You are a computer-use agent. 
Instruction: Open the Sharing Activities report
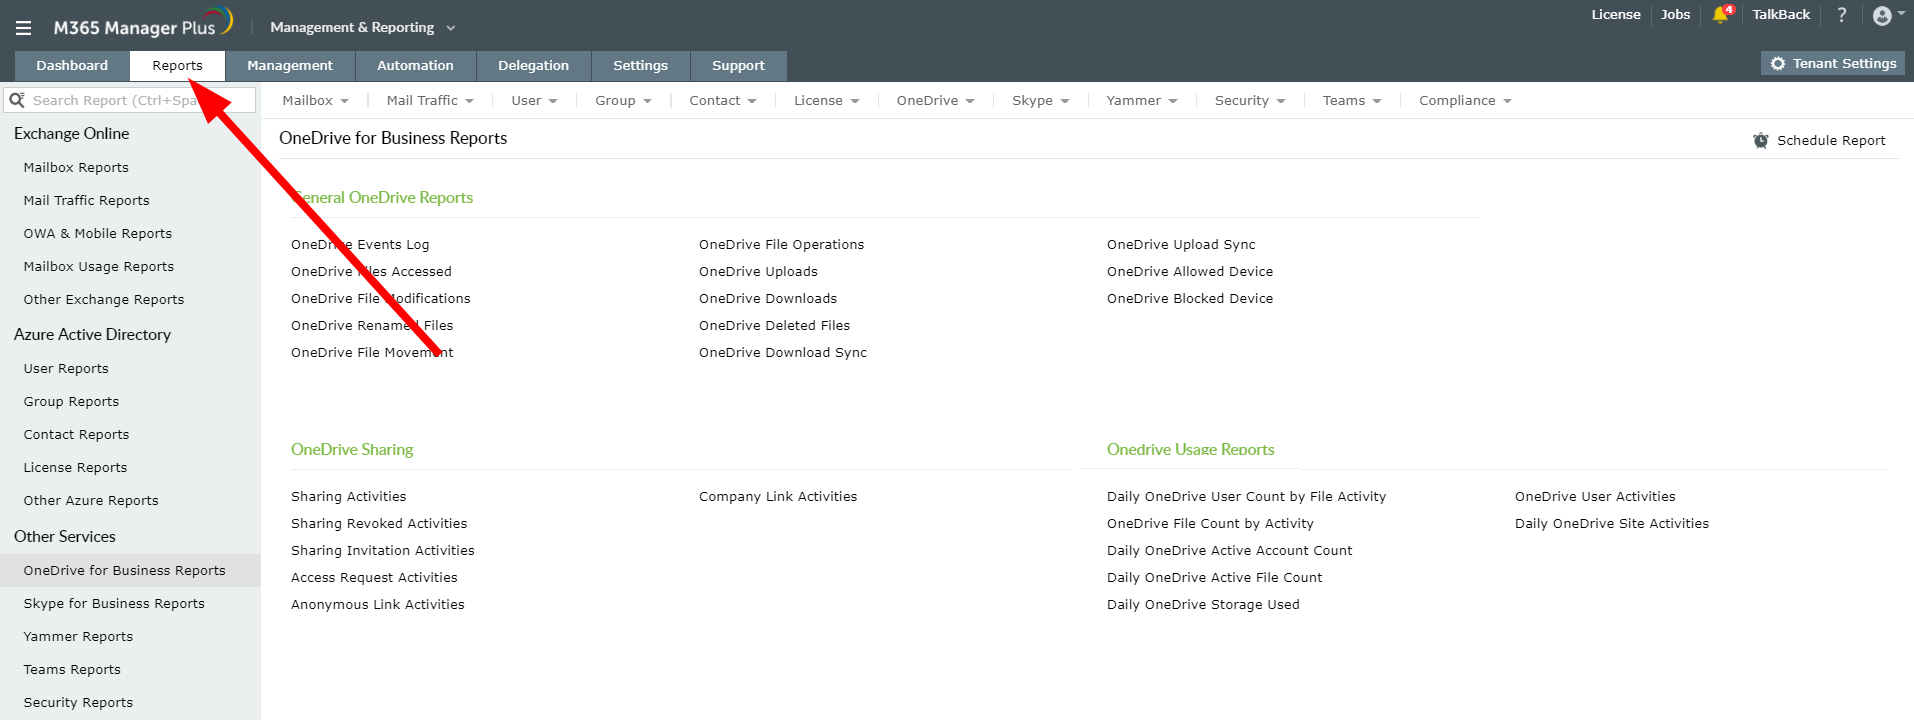click(348, 497)
